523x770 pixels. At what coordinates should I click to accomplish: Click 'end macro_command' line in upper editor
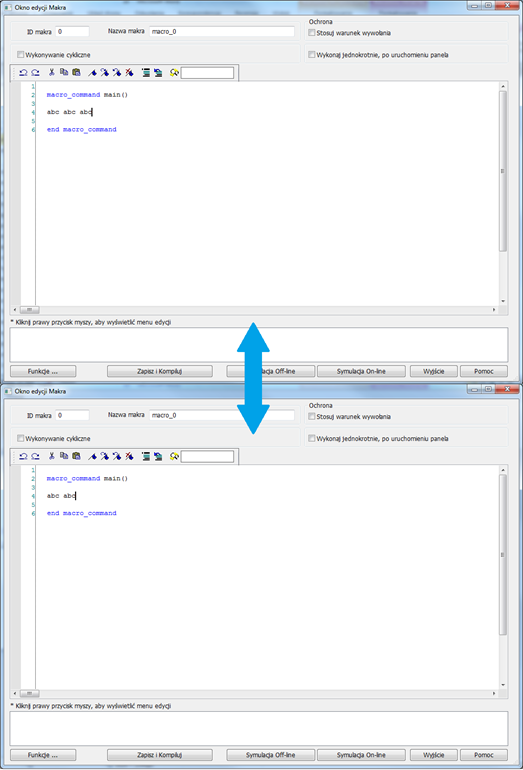[x=82, y=130]
